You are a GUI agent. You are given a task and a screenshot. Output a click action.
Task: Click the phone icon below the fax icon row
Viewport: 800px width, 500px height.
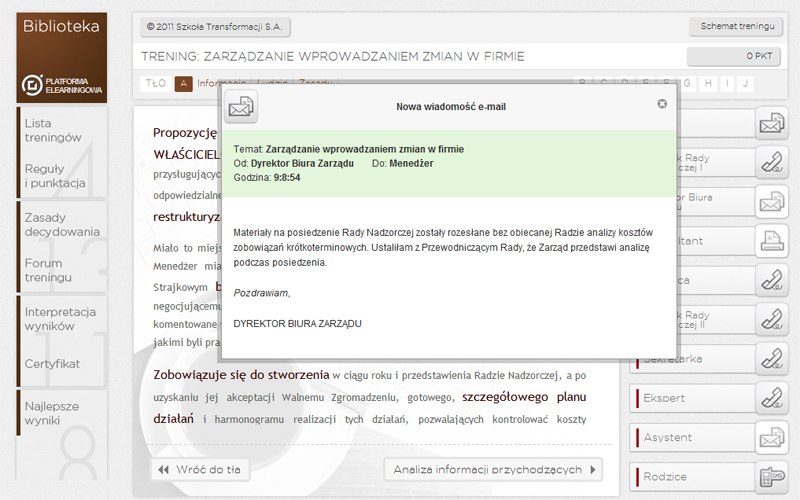pos(771,280)
